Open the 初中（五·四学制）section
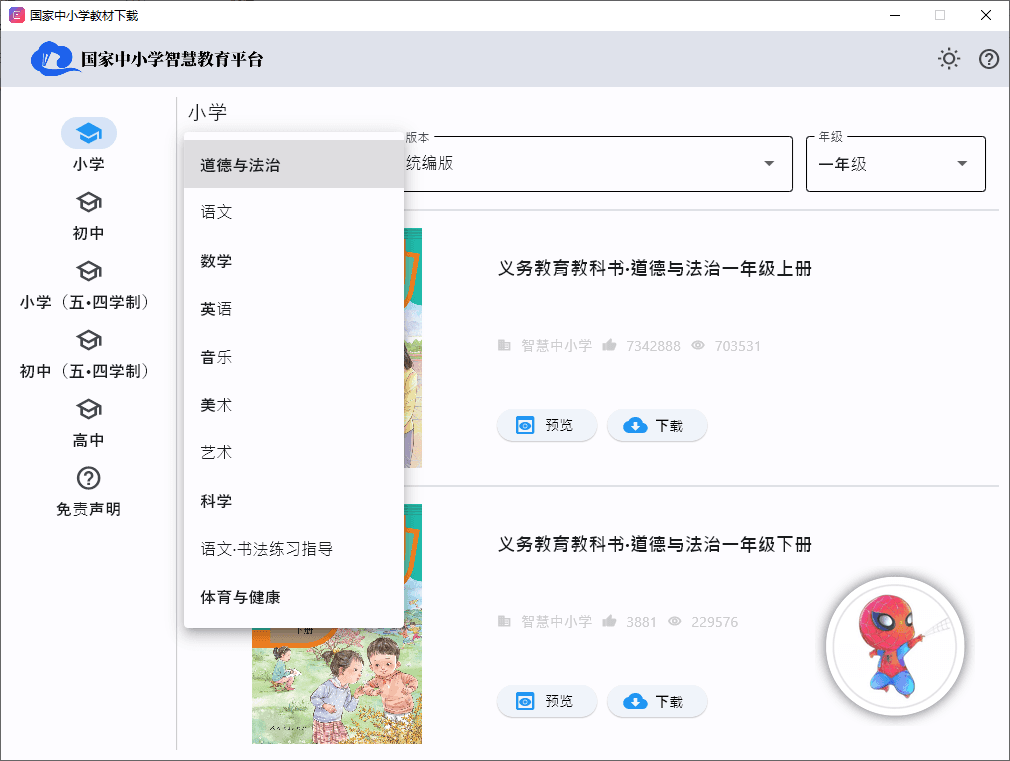Screen dimensions: 1010x761 point(89,352)
